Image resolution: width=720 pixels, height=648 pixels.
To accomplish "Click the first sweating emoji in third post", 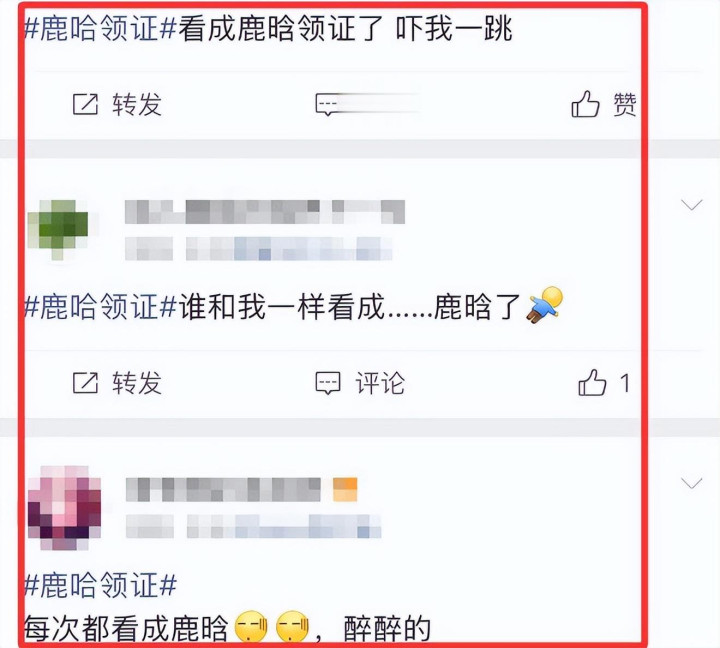I will 251,627.
